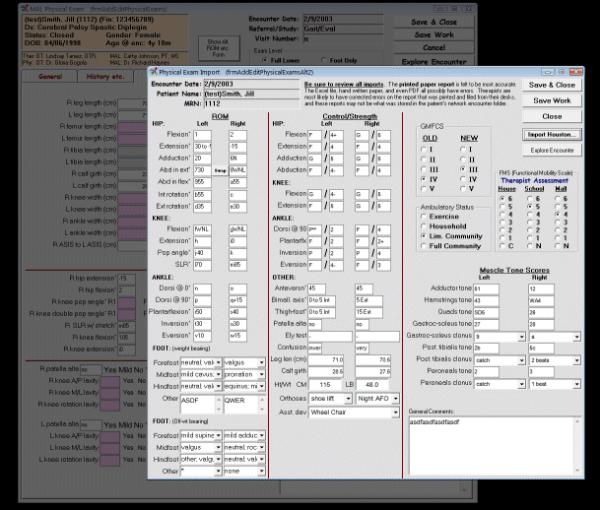Click left Adductor tone field
The width and height of the screenshot is (600, 510).
tap(486, 289)
